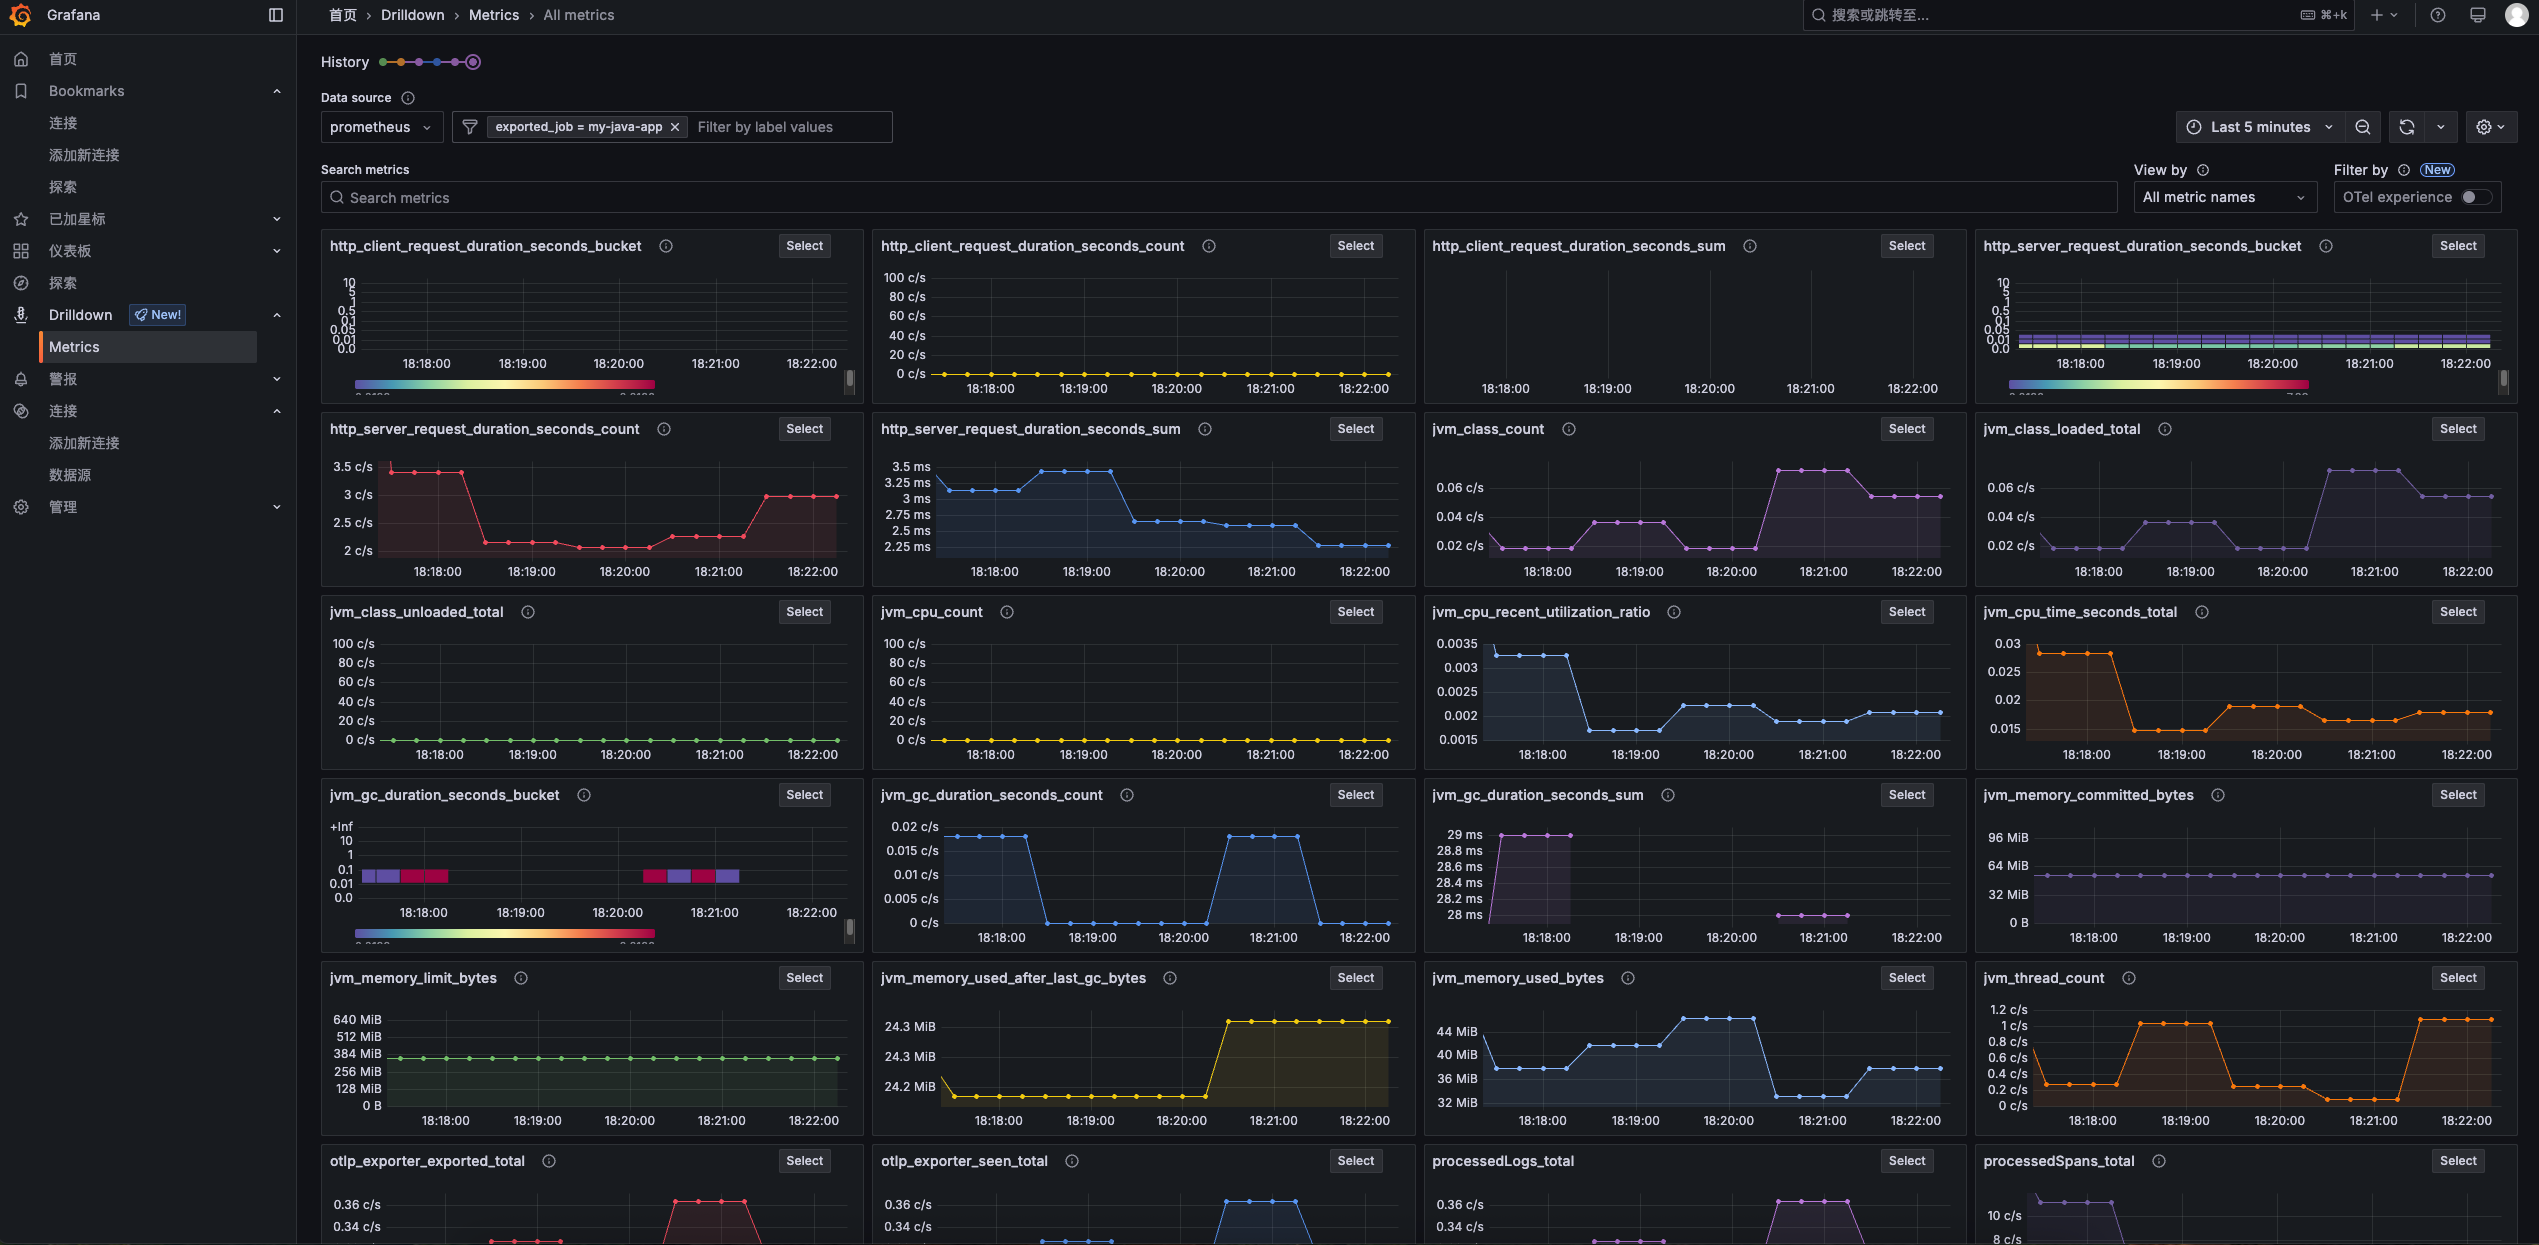Click the Grafana logo icon
2539x1245 pixels.
20,15
